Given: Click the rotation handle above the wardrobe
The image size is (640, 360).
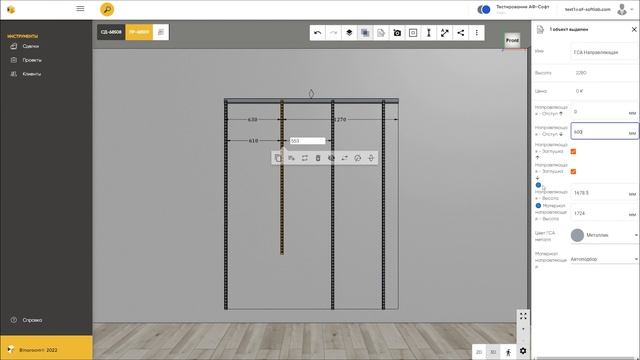Looking at the screenshot, I should pos(311,94).
